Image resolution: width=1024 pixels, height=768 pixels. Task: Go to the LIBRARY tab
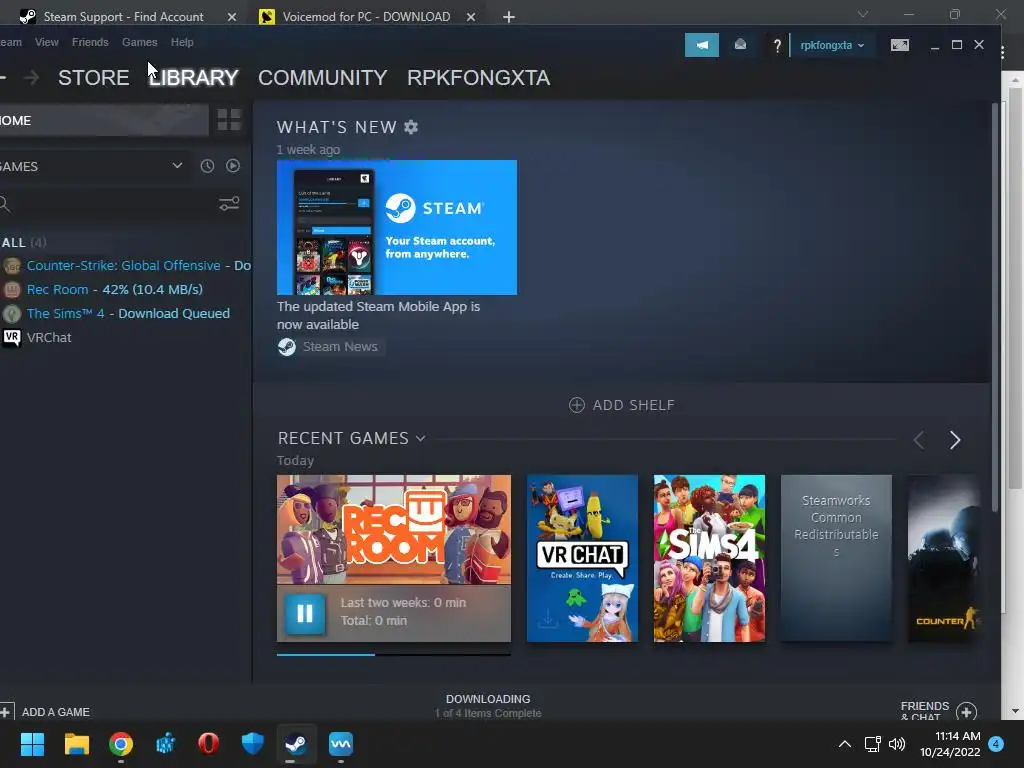click(193, 78)
